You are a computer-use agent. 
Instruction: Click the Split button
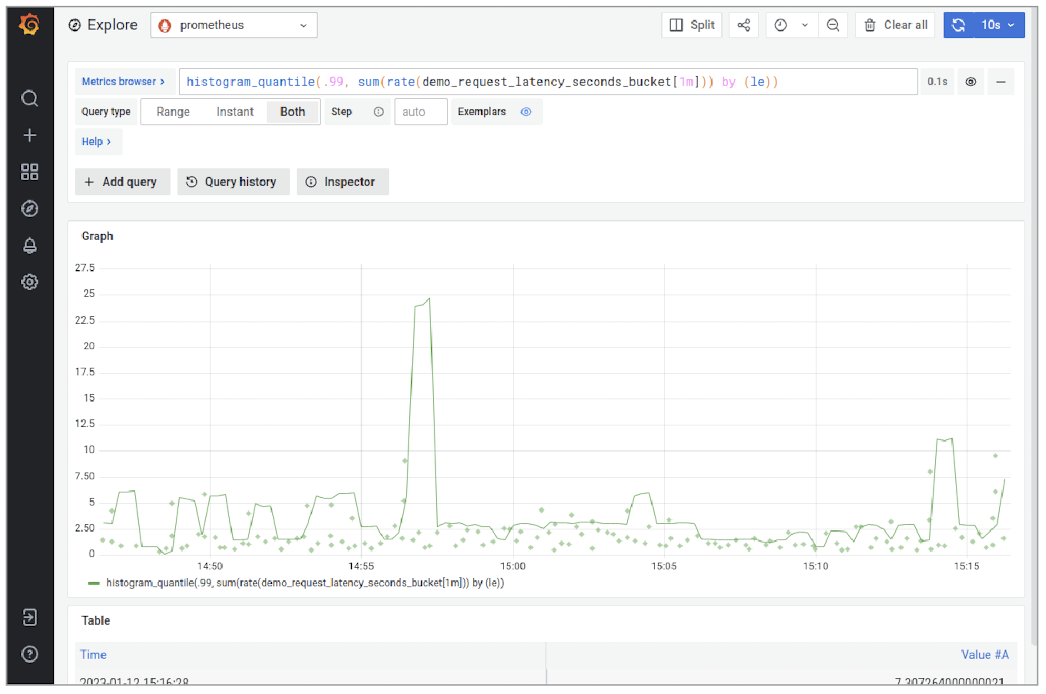pyautogui.click(x=692, y=25)
